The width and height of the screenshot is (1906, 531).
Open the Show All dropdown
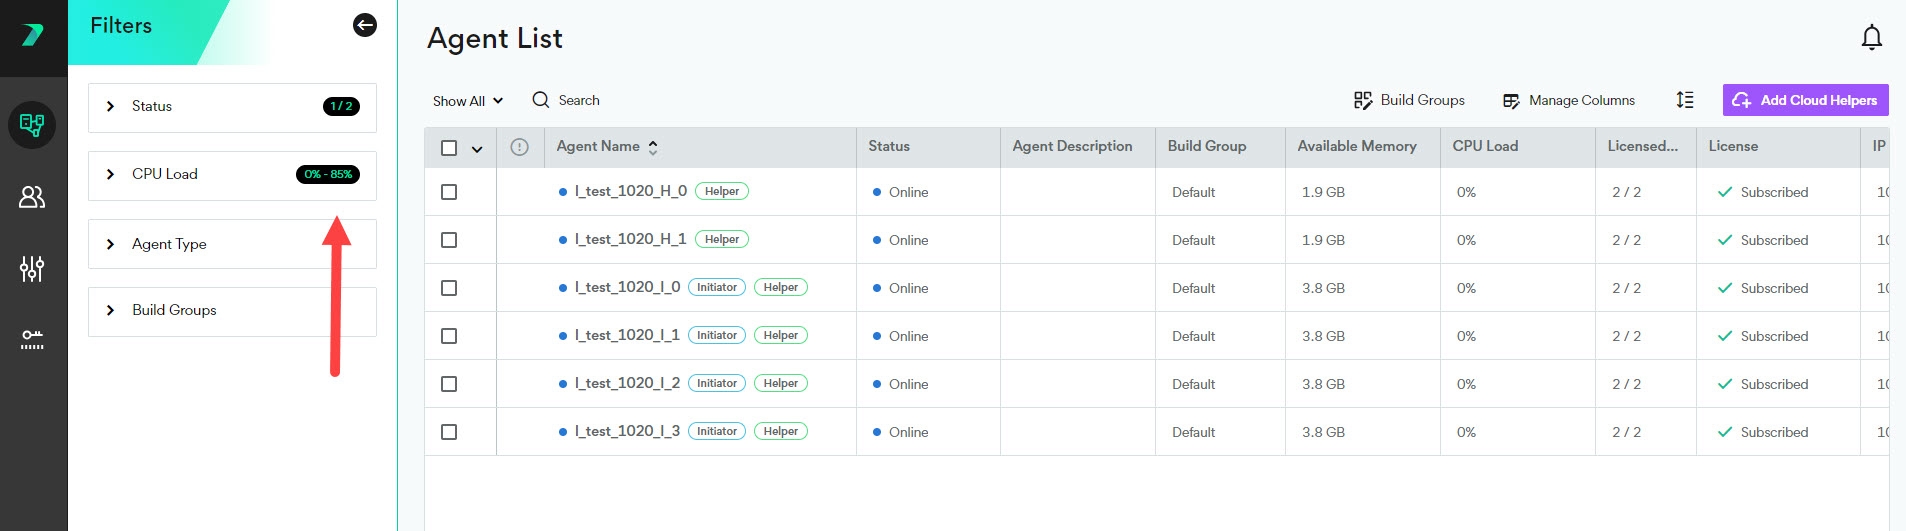(x=467, y=101)
